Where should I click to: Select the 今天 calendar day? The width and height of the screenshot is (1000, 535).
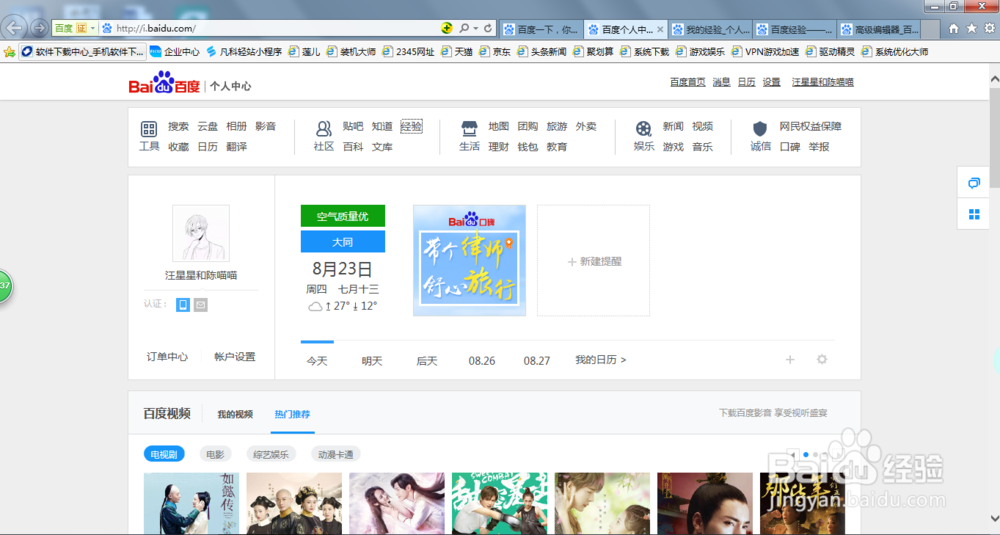317,361
